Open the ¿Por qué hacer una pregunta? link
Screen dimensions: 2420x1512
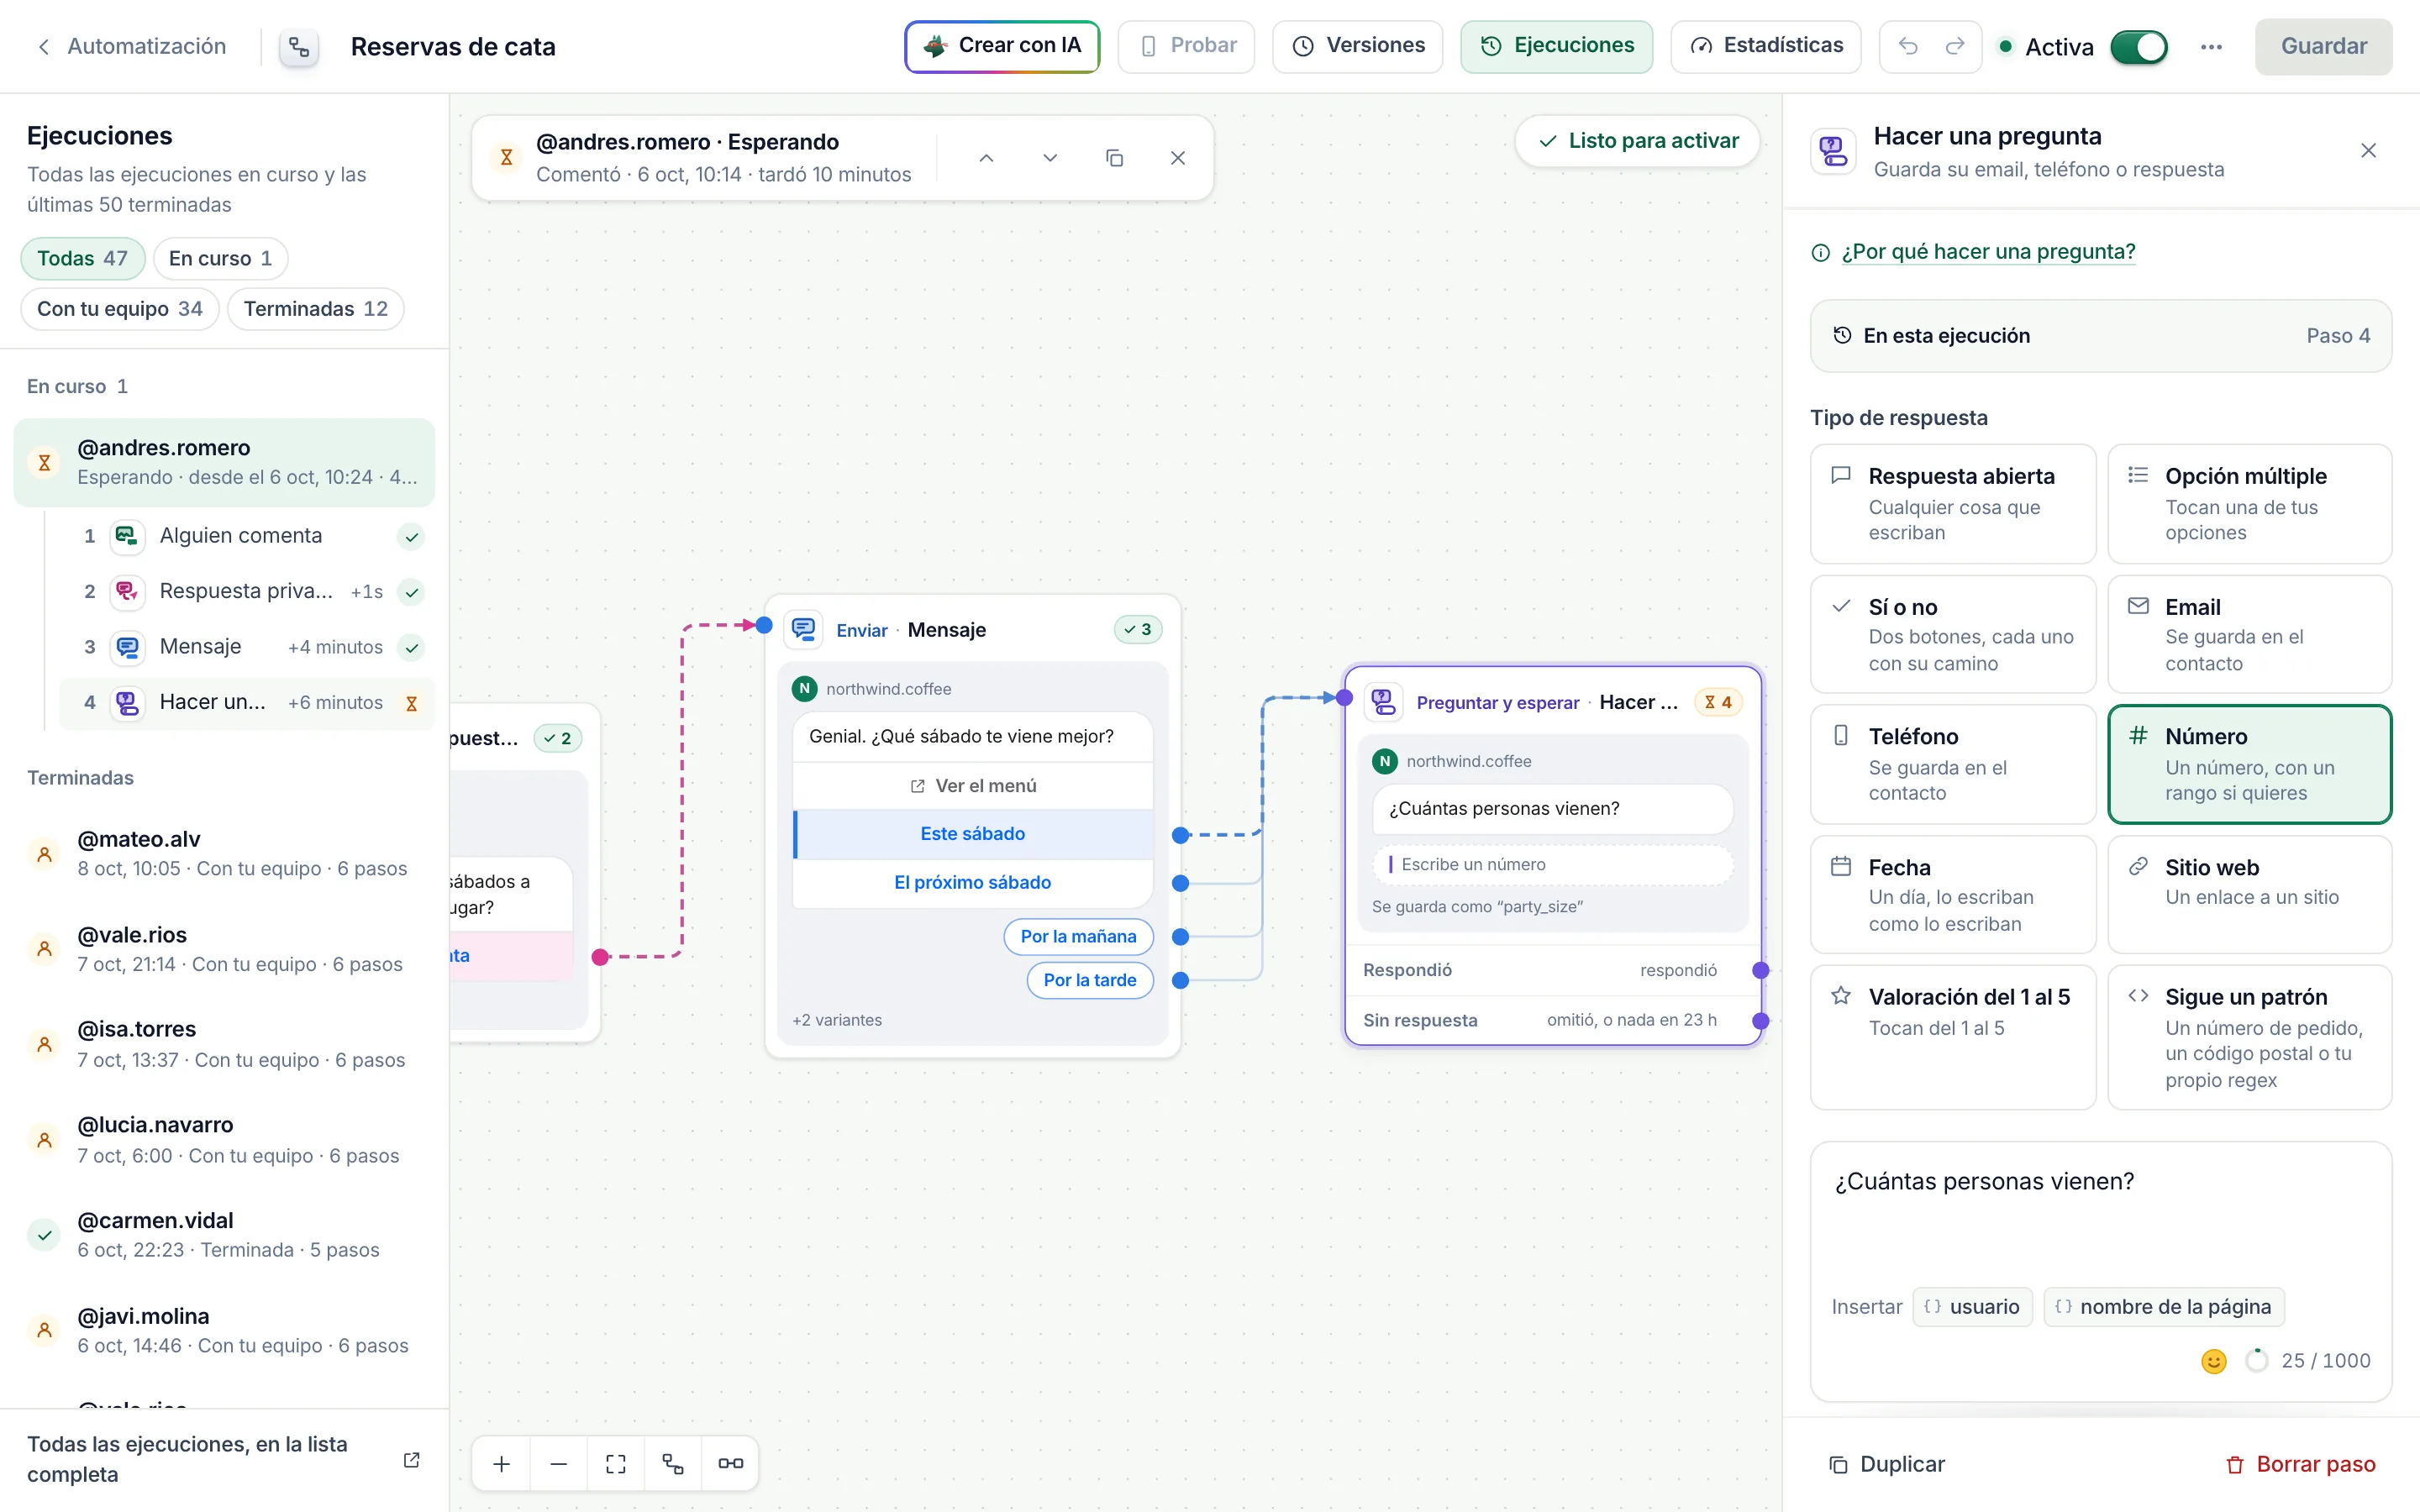[x=1988, y=252]
